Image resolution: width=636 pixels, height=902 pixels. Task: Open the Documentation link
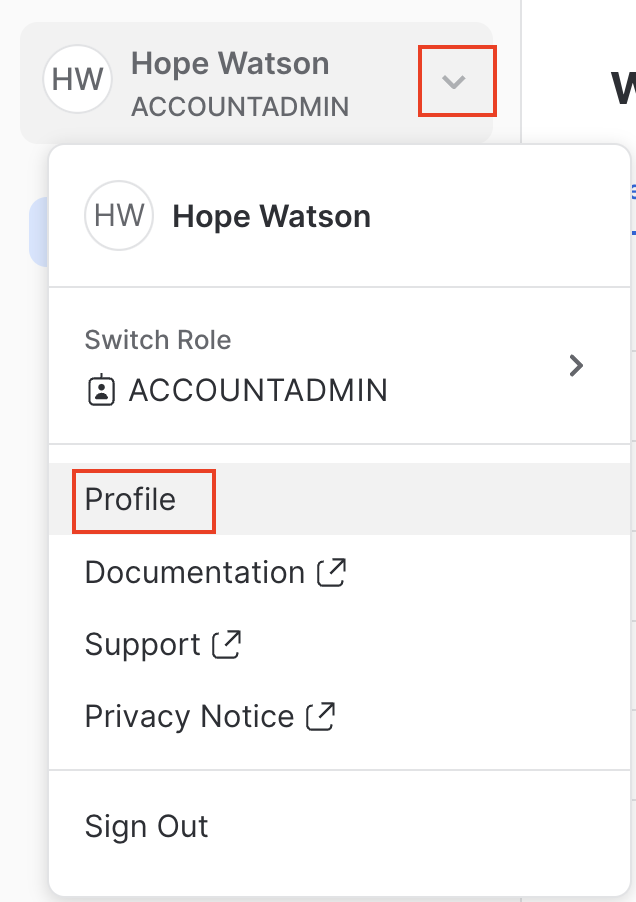click(x=195, y=572)
